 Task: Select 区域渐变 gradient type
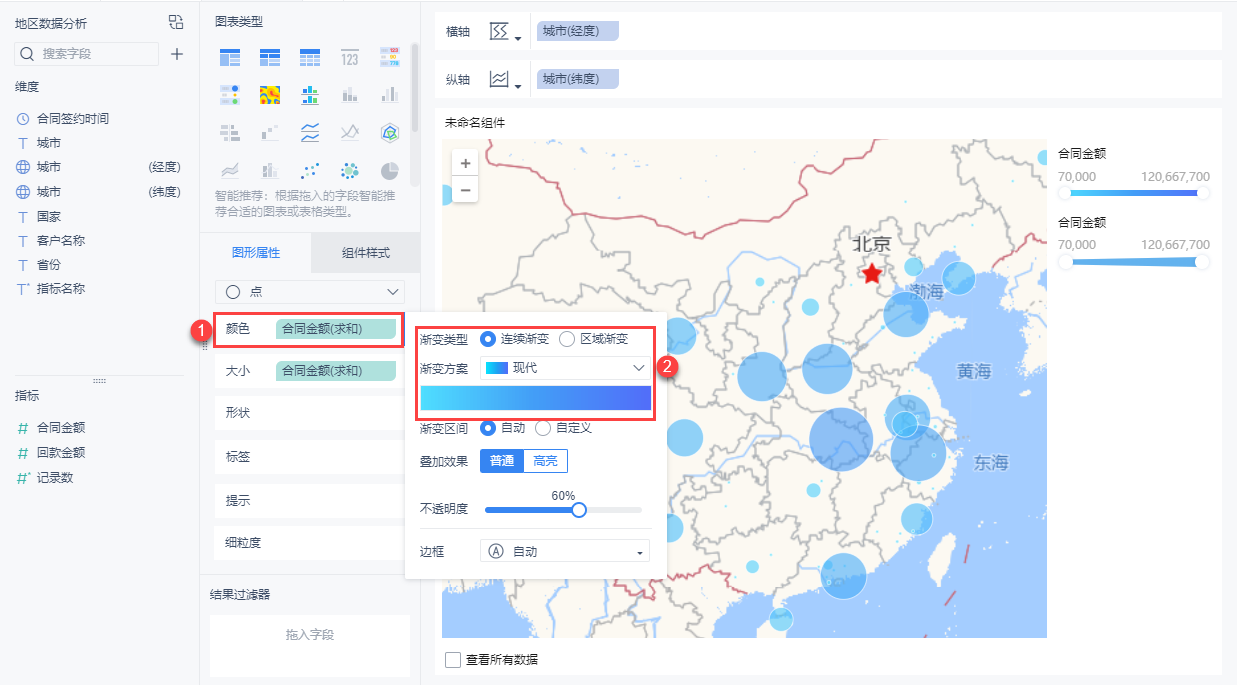click(594, 339)
